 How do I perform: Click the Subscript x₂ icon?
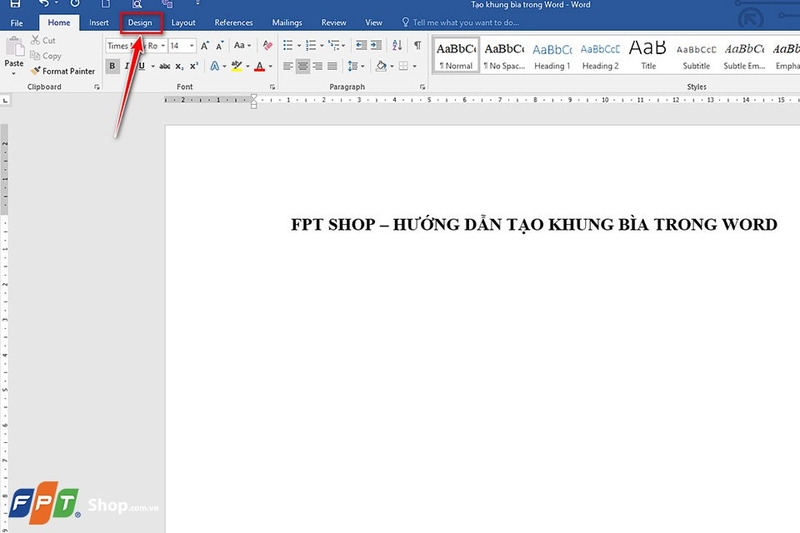pos(179,66)
